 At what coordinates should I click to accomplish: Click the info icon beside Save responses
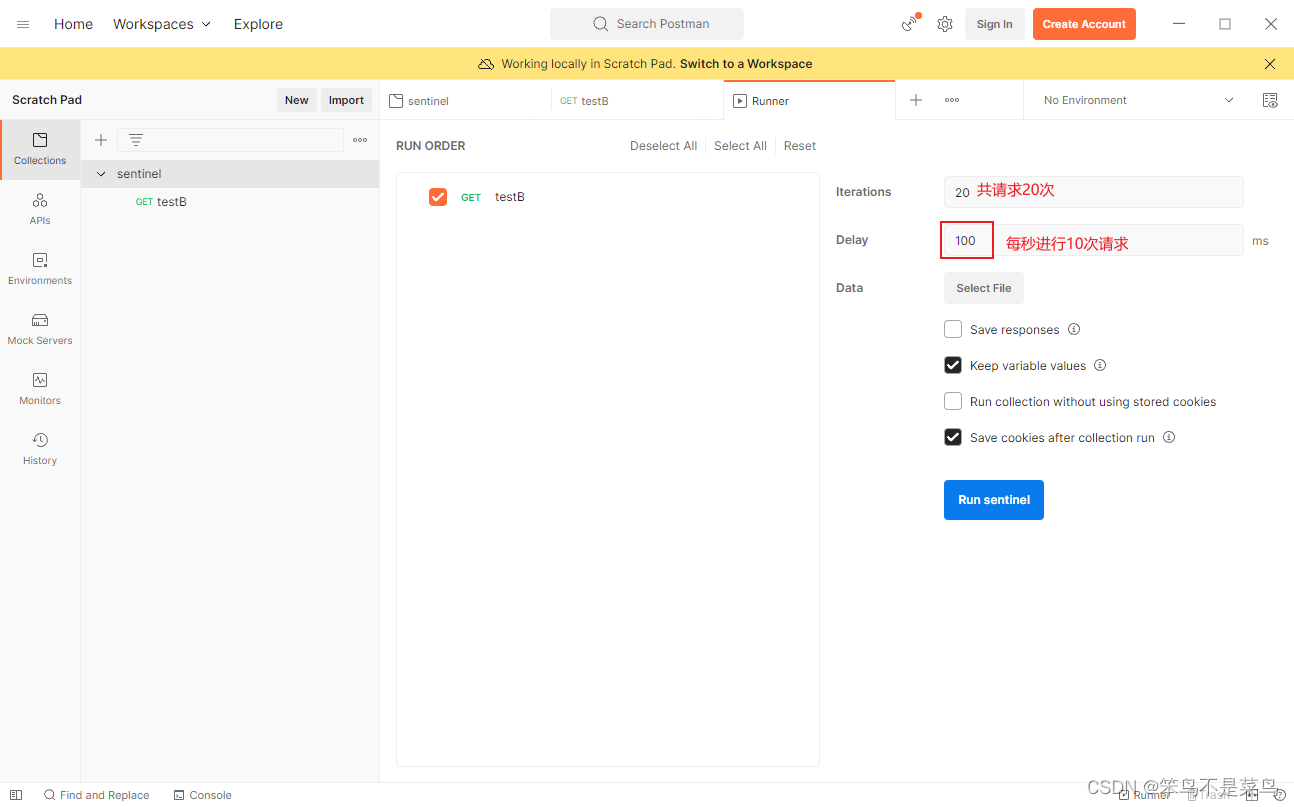tap(1074, 329)
